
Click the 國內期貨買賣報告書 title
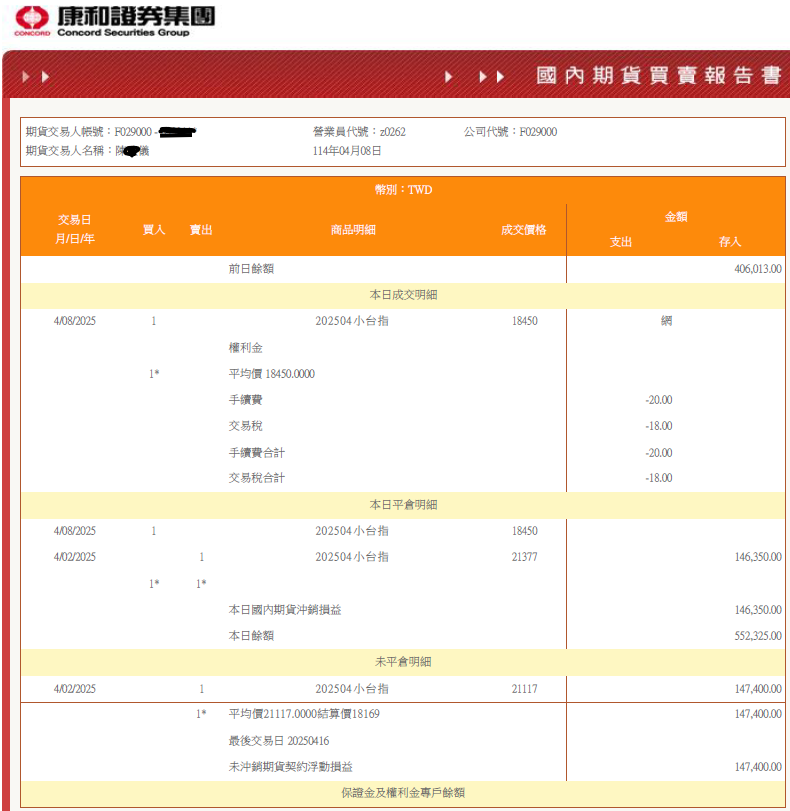click(x=658, y=76)
